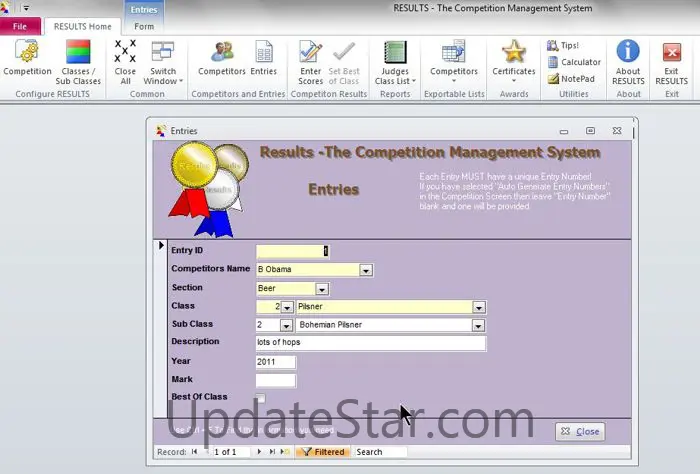Expand the Pilsner class name dropdown
The height and width of the screenshot is (474, 700).
point(479,307)
